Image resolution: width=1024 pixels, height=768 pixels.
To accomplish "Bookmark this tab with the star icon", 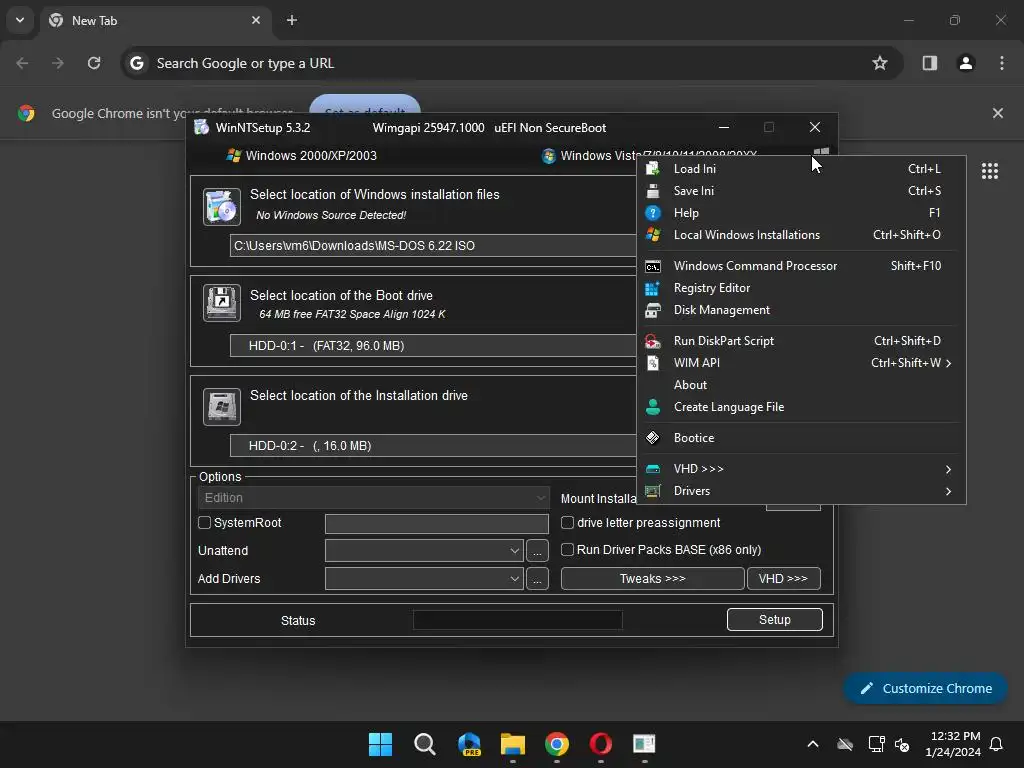I will [880, 63].
